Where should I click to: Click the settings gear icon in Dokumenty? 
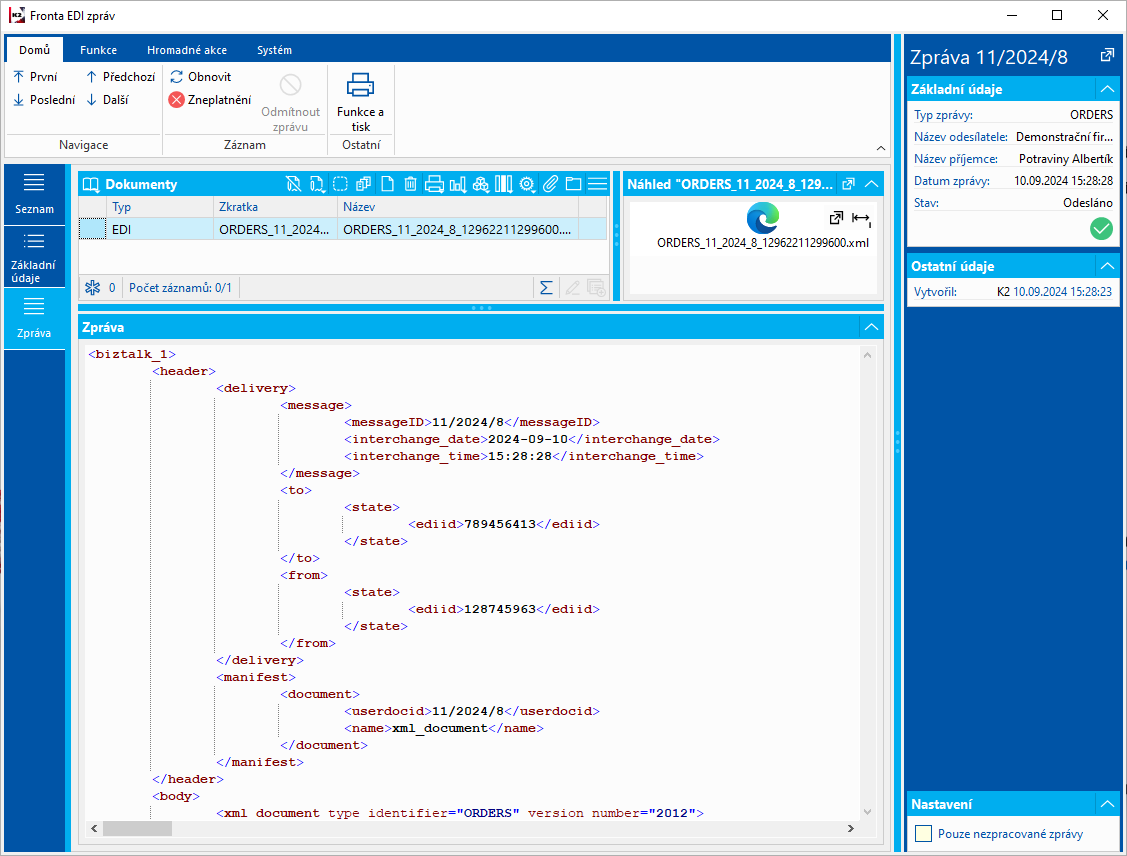click(x=527, y=184)
